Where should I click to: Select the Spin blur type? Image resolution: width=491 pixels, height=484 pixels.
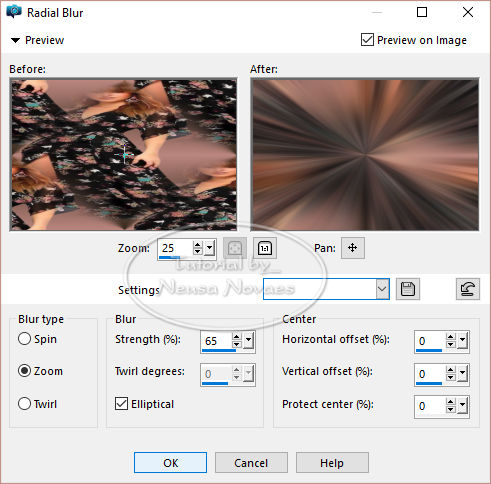24,339
